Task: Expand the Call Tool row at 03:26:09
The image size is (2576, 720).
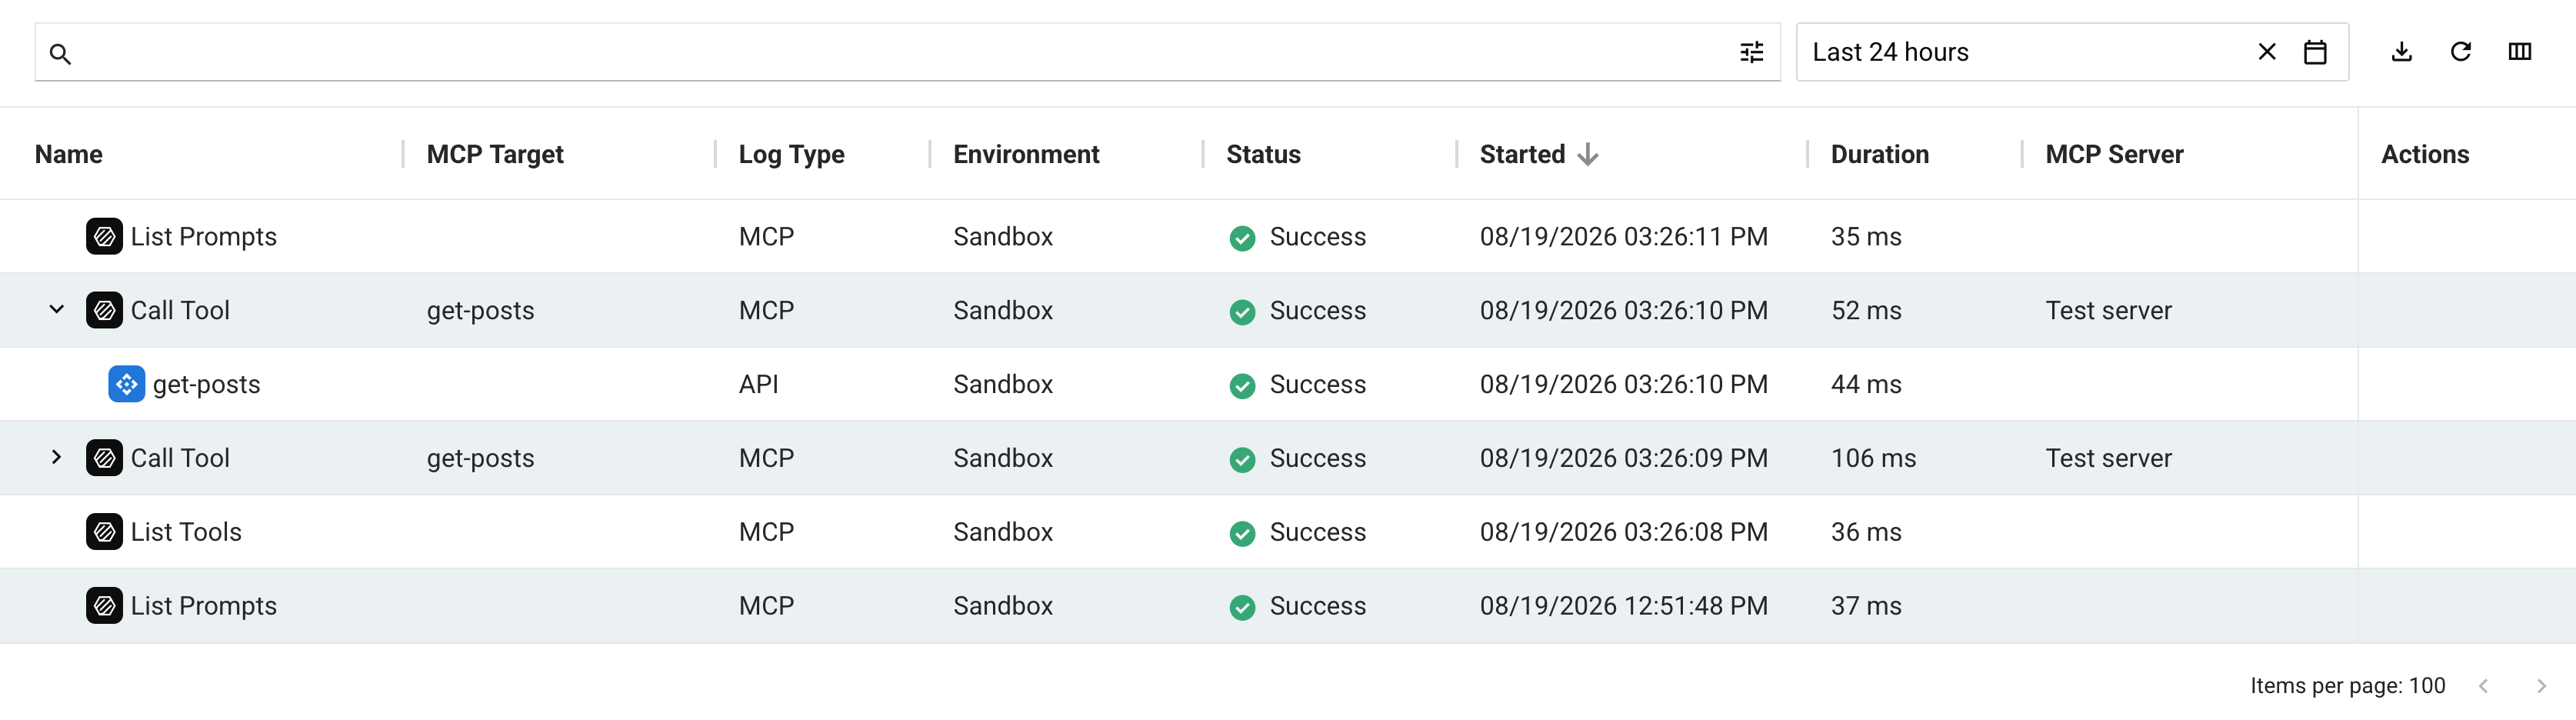Action: coord(57,457)
